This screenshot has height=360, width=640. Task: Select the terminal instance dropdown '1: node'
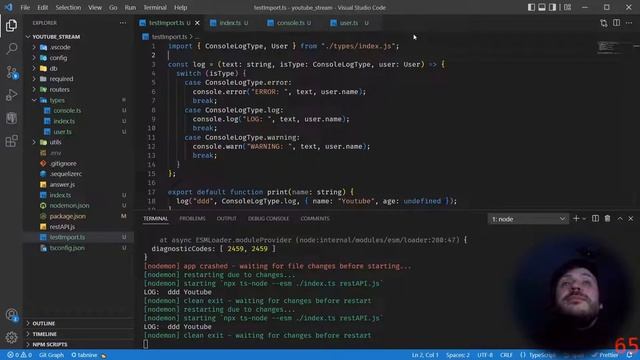(x=528, y=219)
